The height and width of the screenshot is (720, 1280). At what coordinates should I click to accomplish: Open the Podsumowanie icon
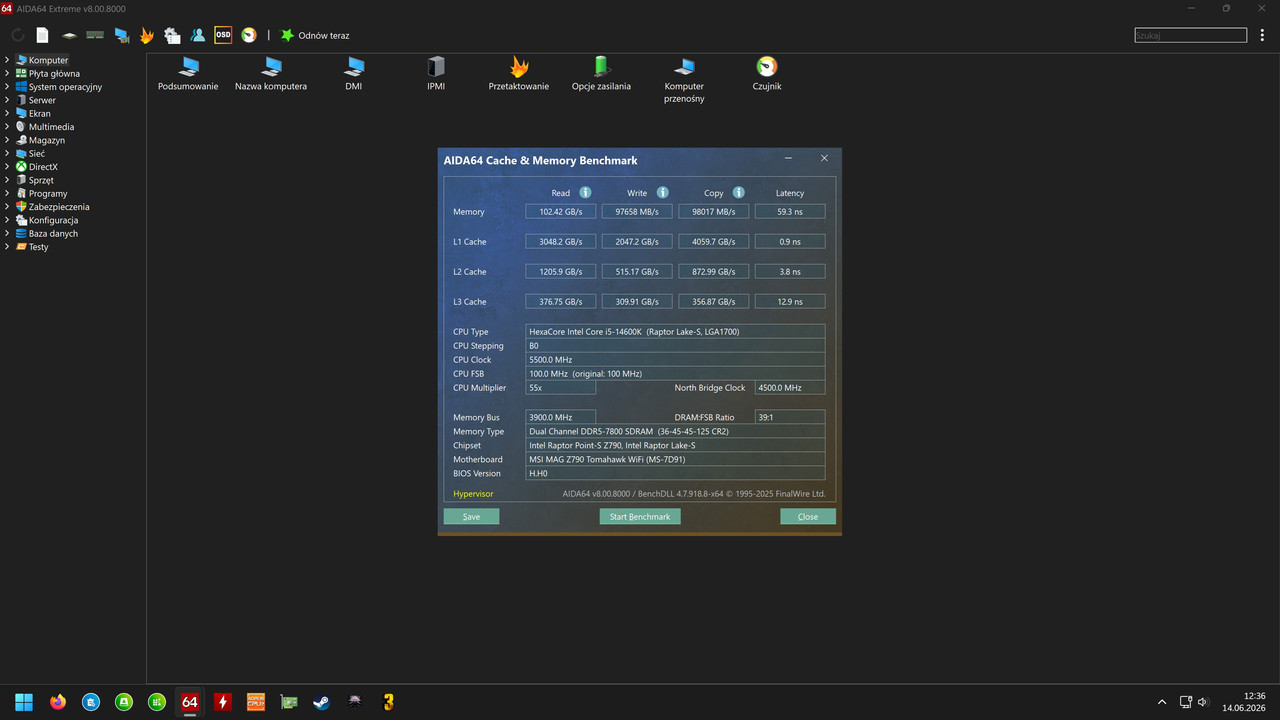coord(188,74)
